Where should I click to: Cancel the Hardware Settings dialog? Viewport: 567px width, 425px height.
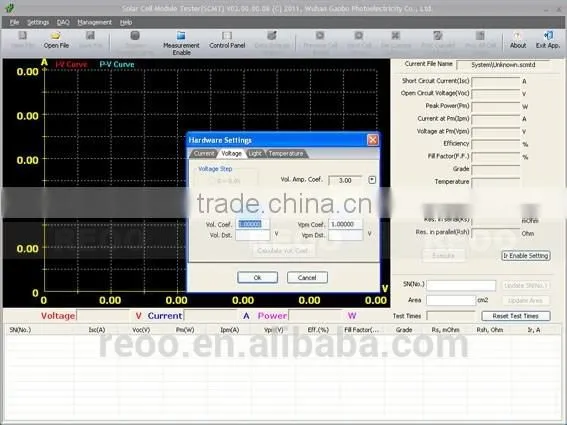(307, 277)
